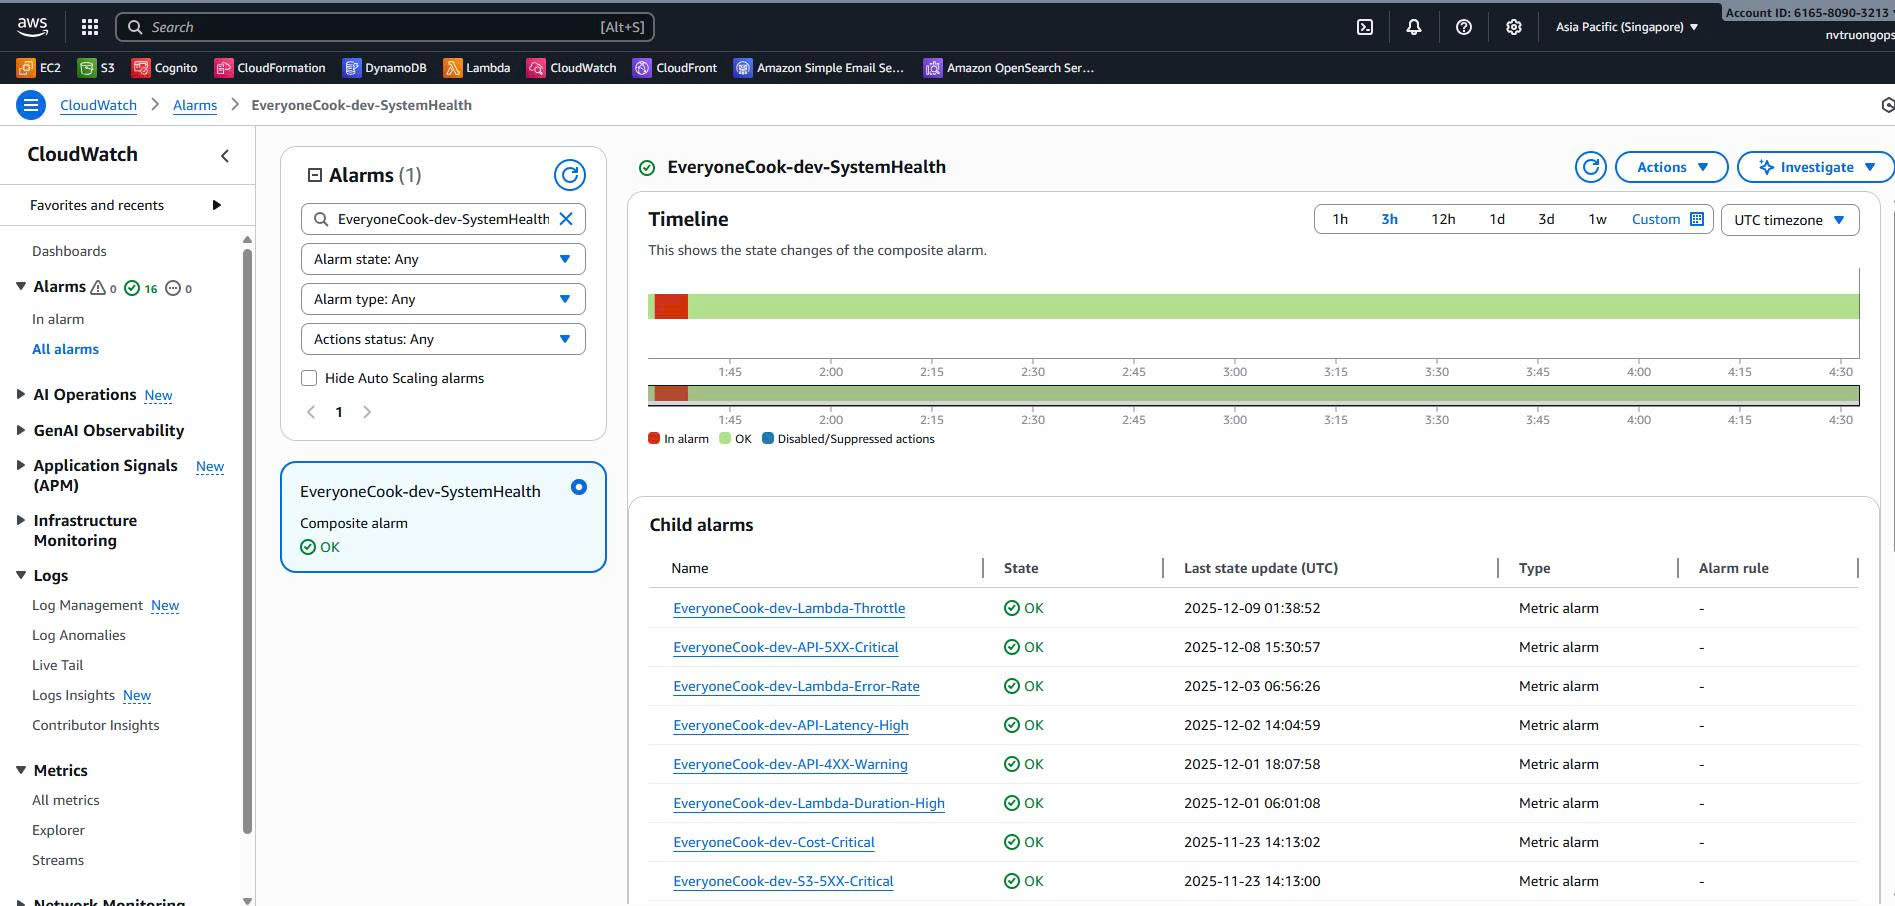Open EveryoneCook-dev-S3-5XX-Critical child alarm
The height and width of the screenshot is (906, 1895).
pyautogui.click(x=783, y=881)
